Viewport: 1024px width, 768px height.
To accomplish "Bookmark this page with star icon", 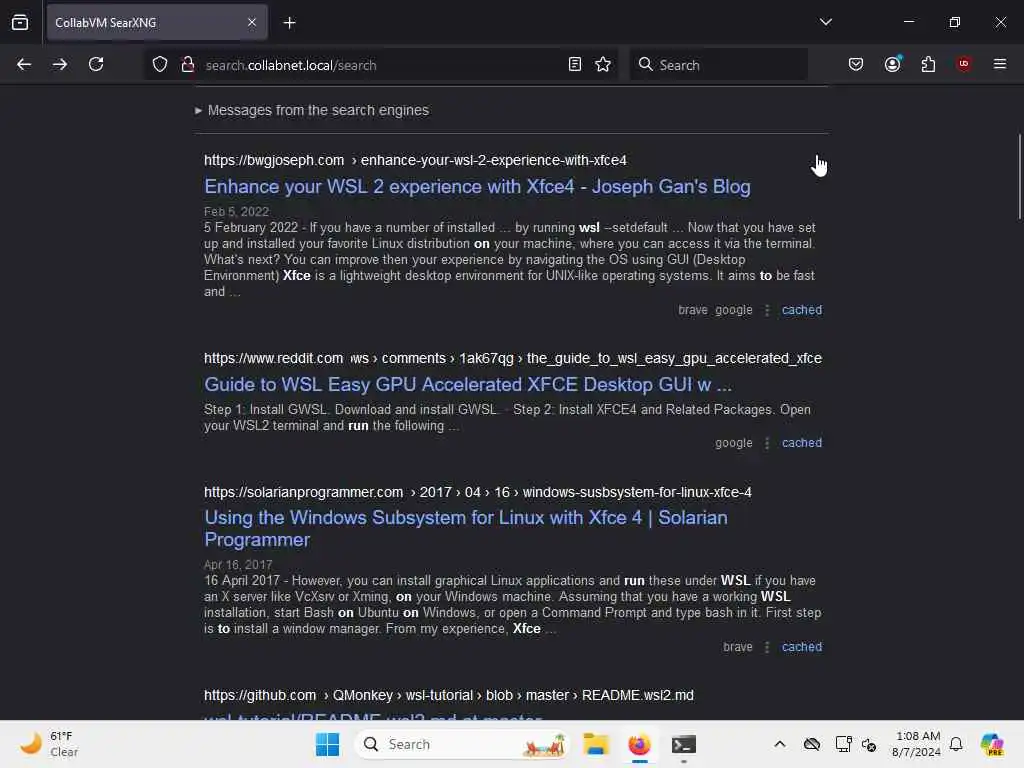I will tap(603, 64).
